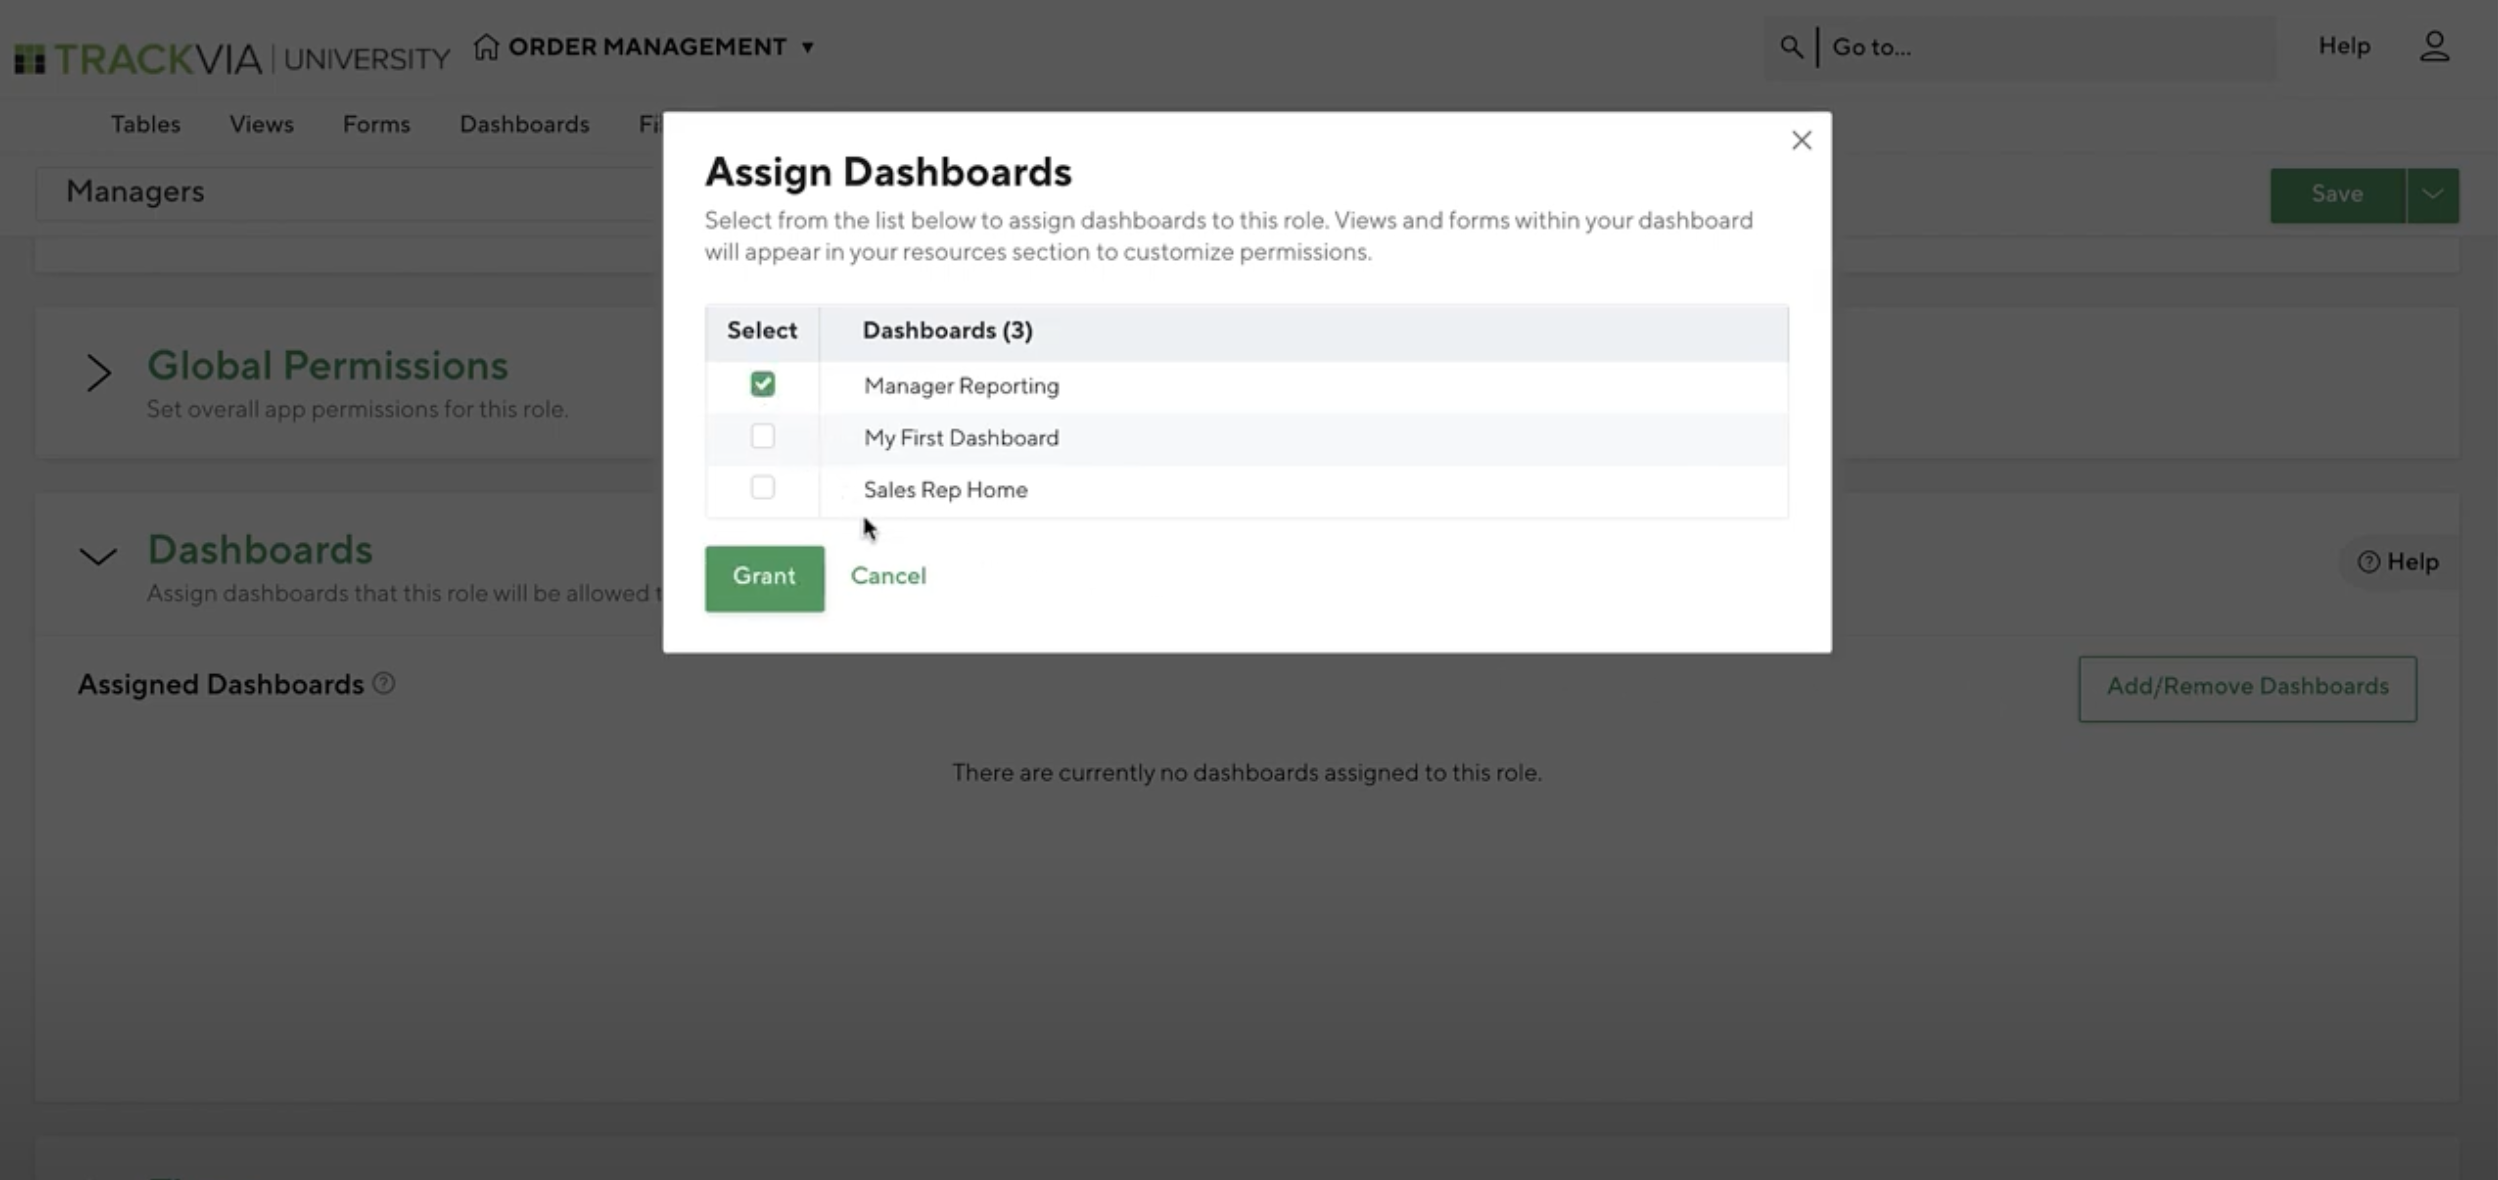This screenshot has width=2498, height=1180.
Task: Click the Add/Remove Dashboards button
Action: pos(2247,688)
